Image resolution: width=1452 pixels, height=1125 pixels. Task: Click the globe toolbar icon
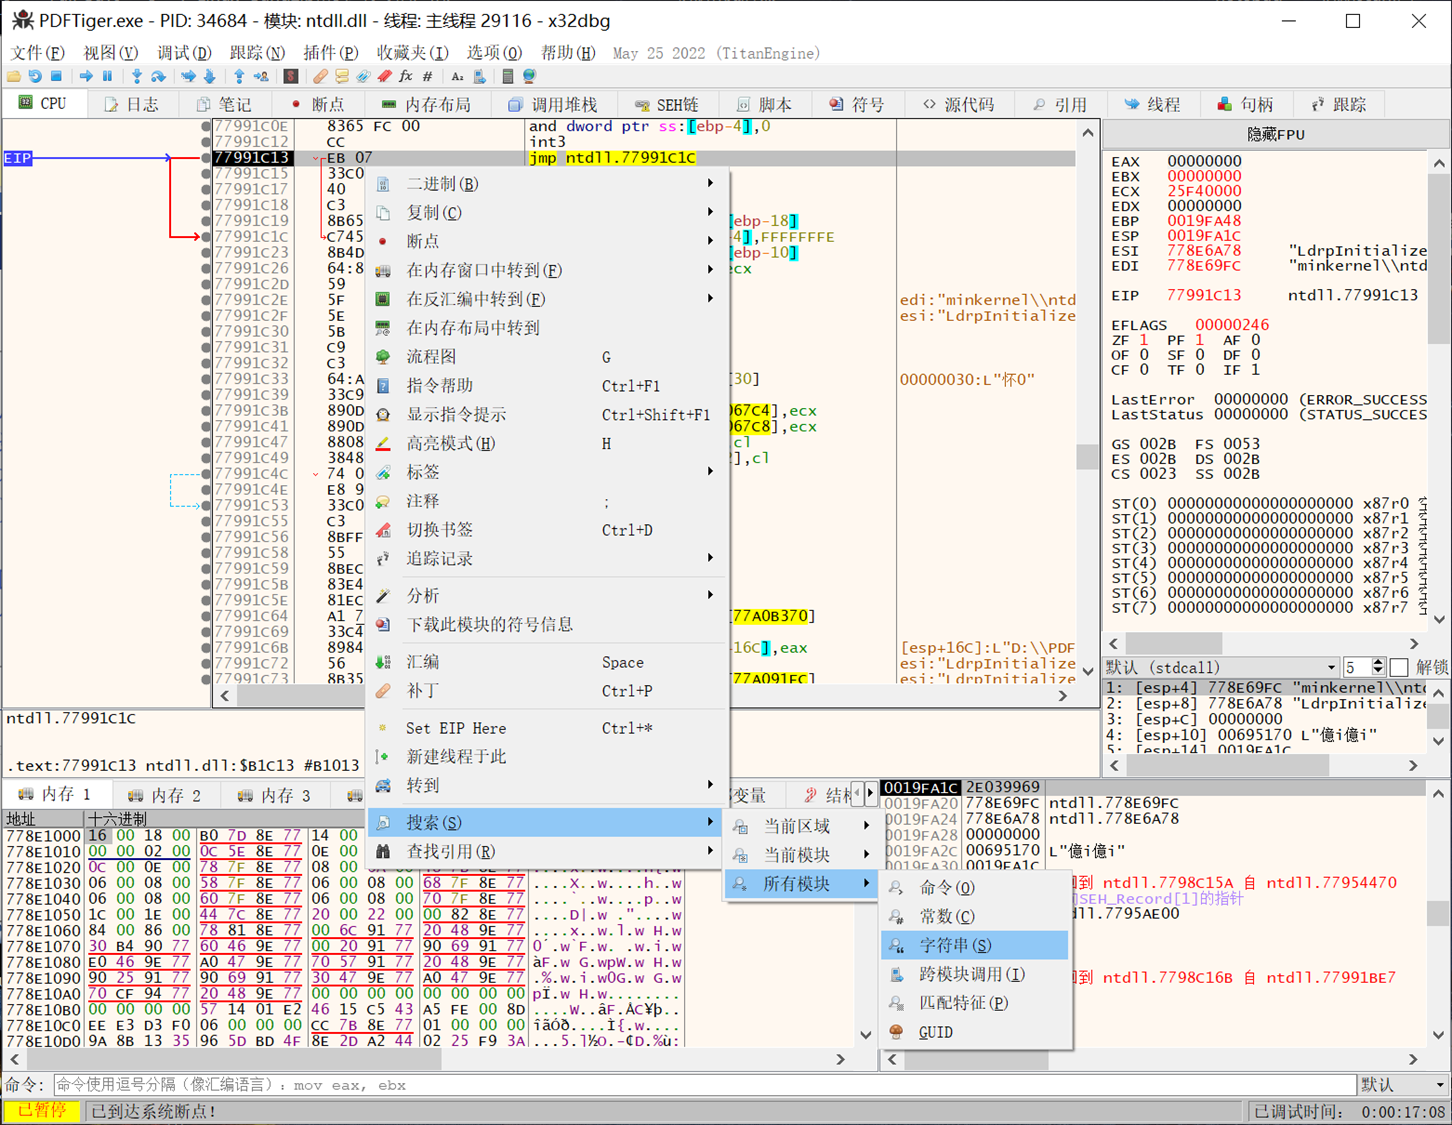(x=530, y=77)
